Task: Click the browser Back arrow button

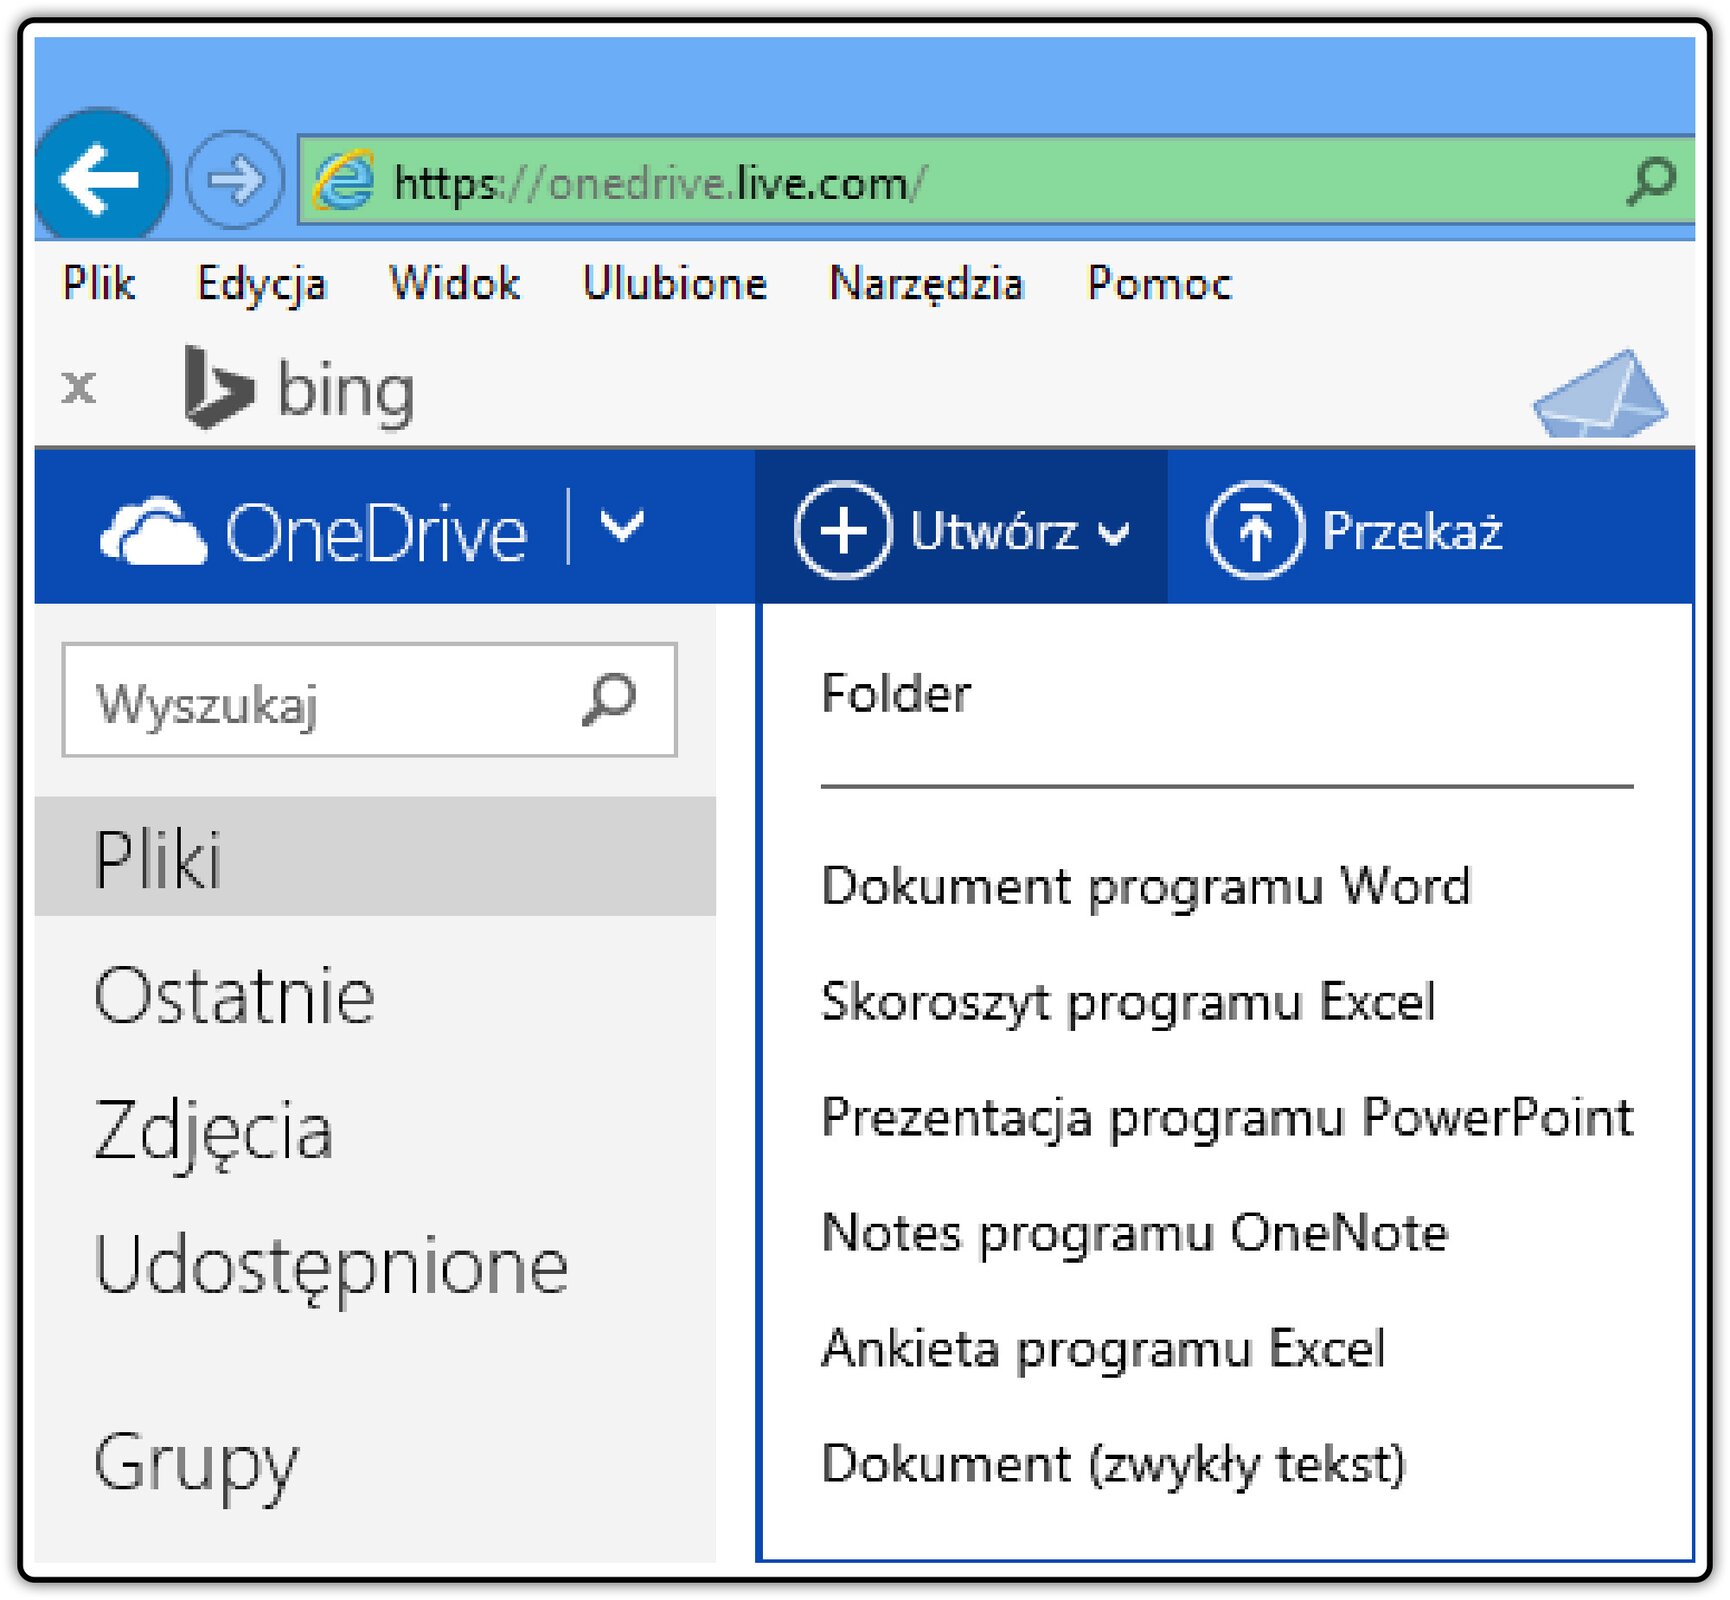Action: point(101,179)
